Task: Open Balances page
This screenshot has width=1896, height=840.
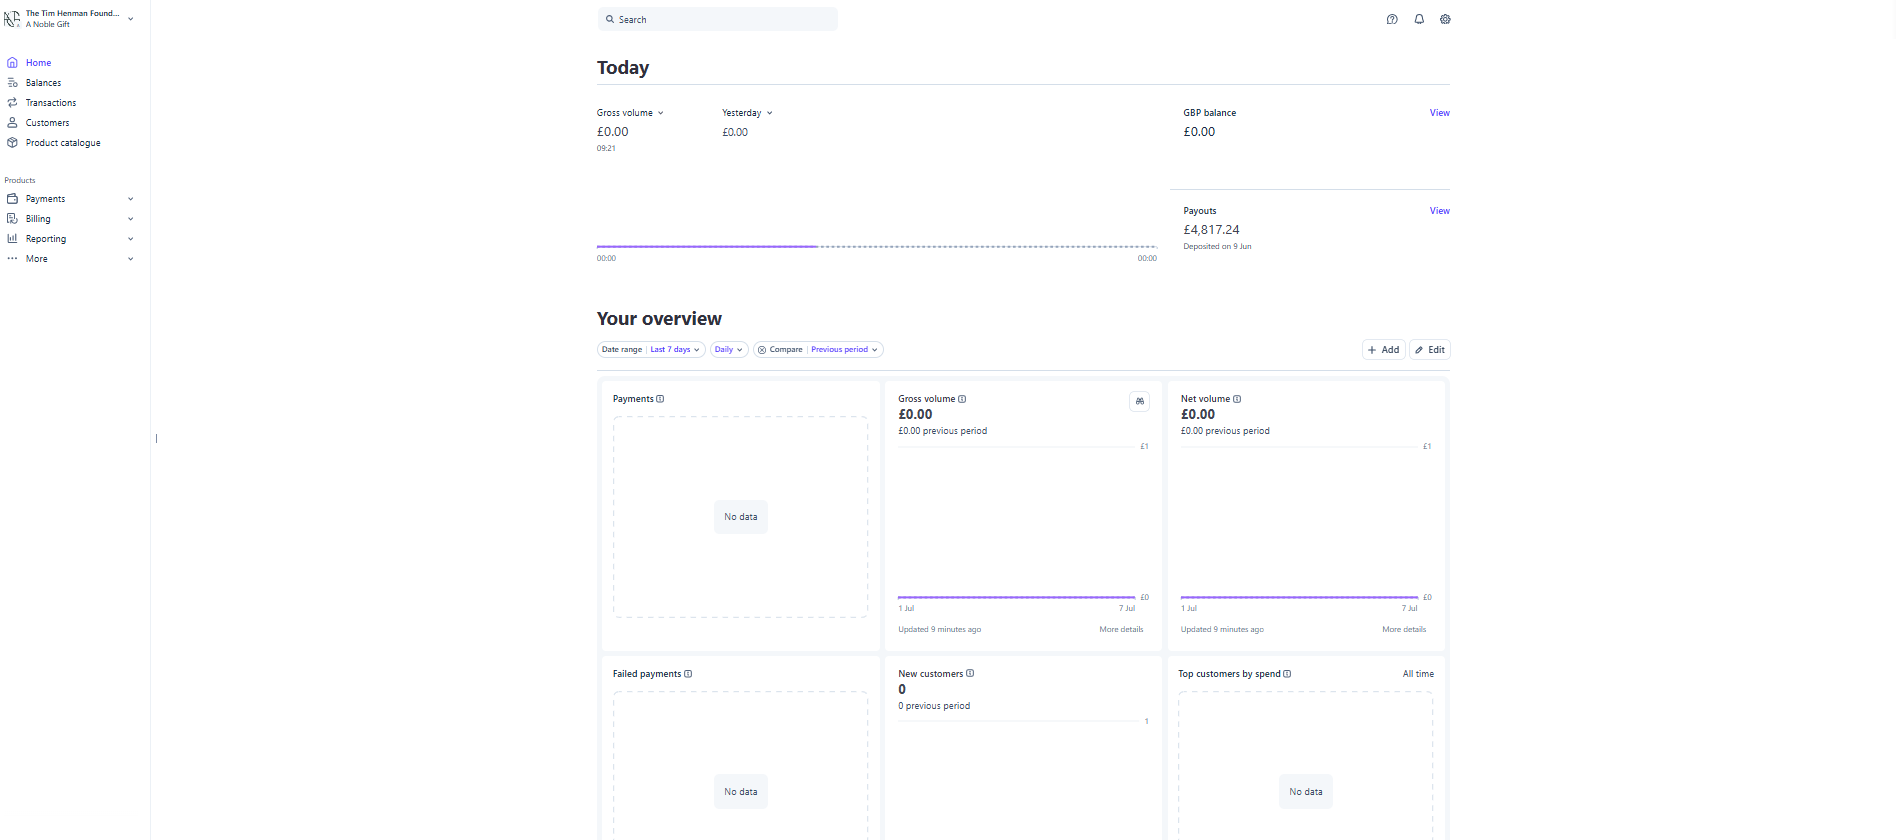Action: [x=44, y=83]
